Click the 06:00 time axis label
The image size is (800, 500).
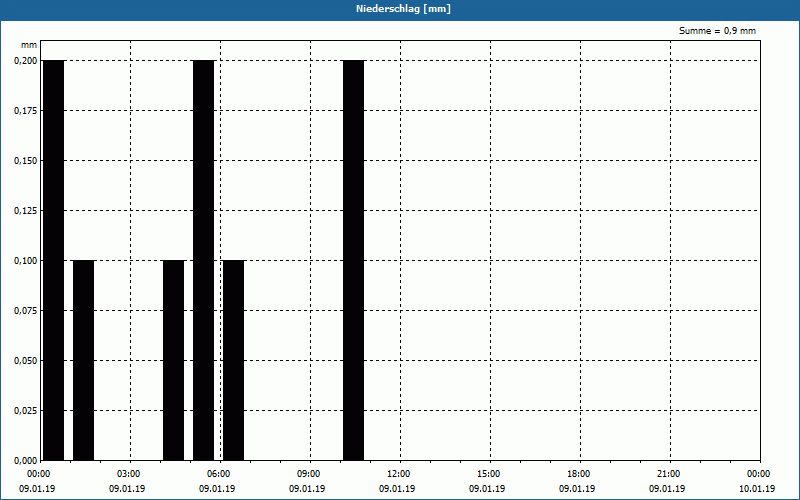coord(218,474)
